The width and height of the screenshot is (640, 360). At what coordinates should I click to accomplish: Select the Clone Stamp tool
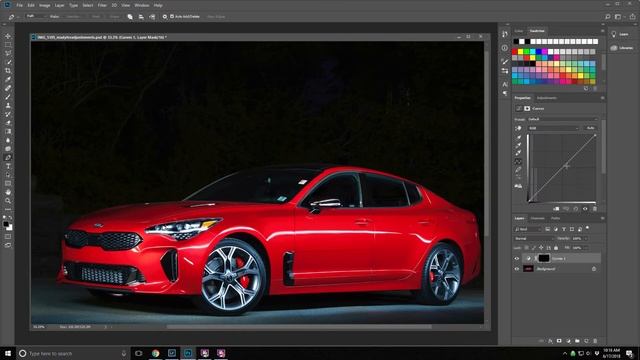8,105
